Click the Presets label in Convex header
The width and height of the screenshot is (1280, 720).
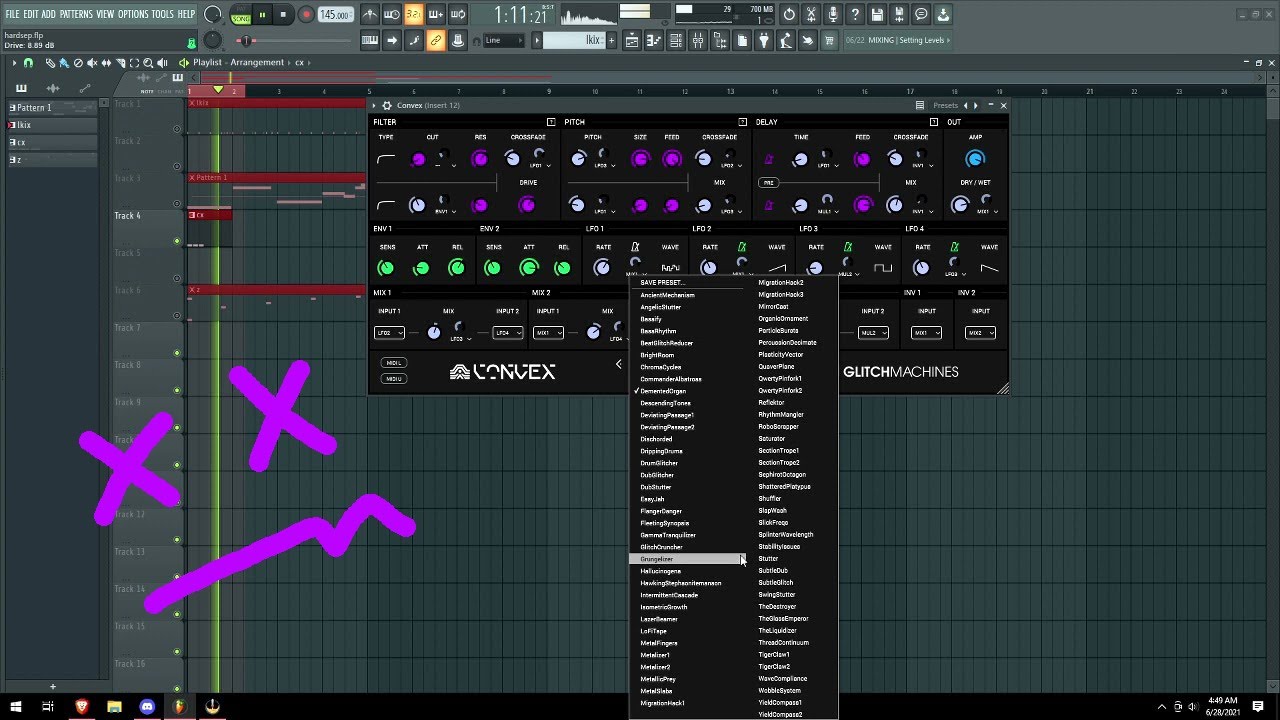[x=945, y=106]
